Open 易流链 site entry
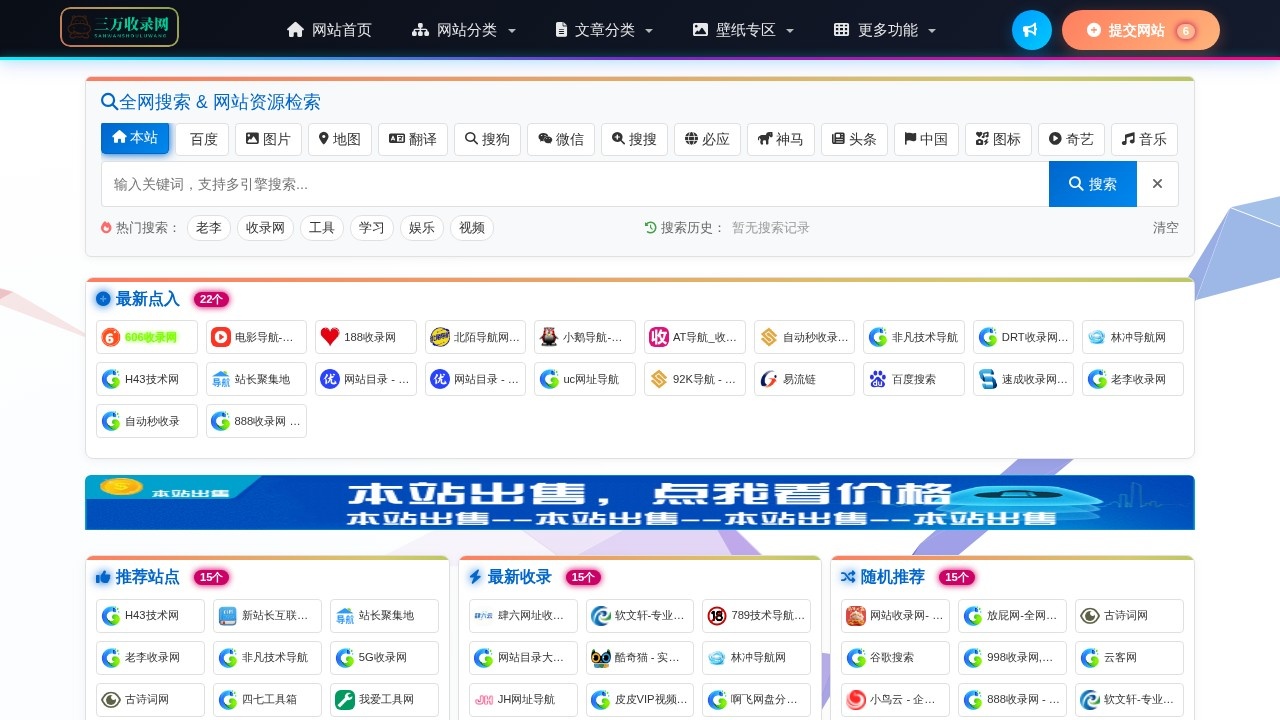 [x=805, y=379]
